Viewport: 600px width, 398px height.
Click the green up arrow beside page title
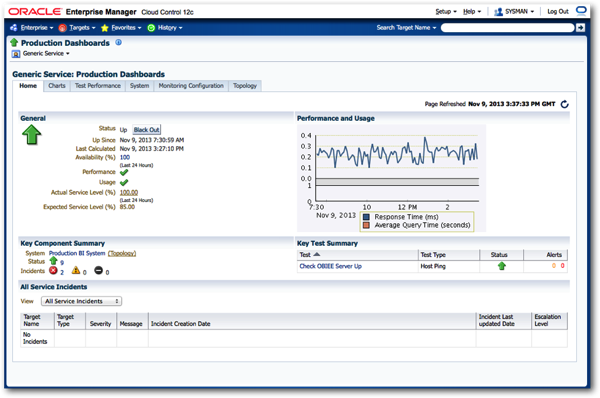[x=14, y=42]
